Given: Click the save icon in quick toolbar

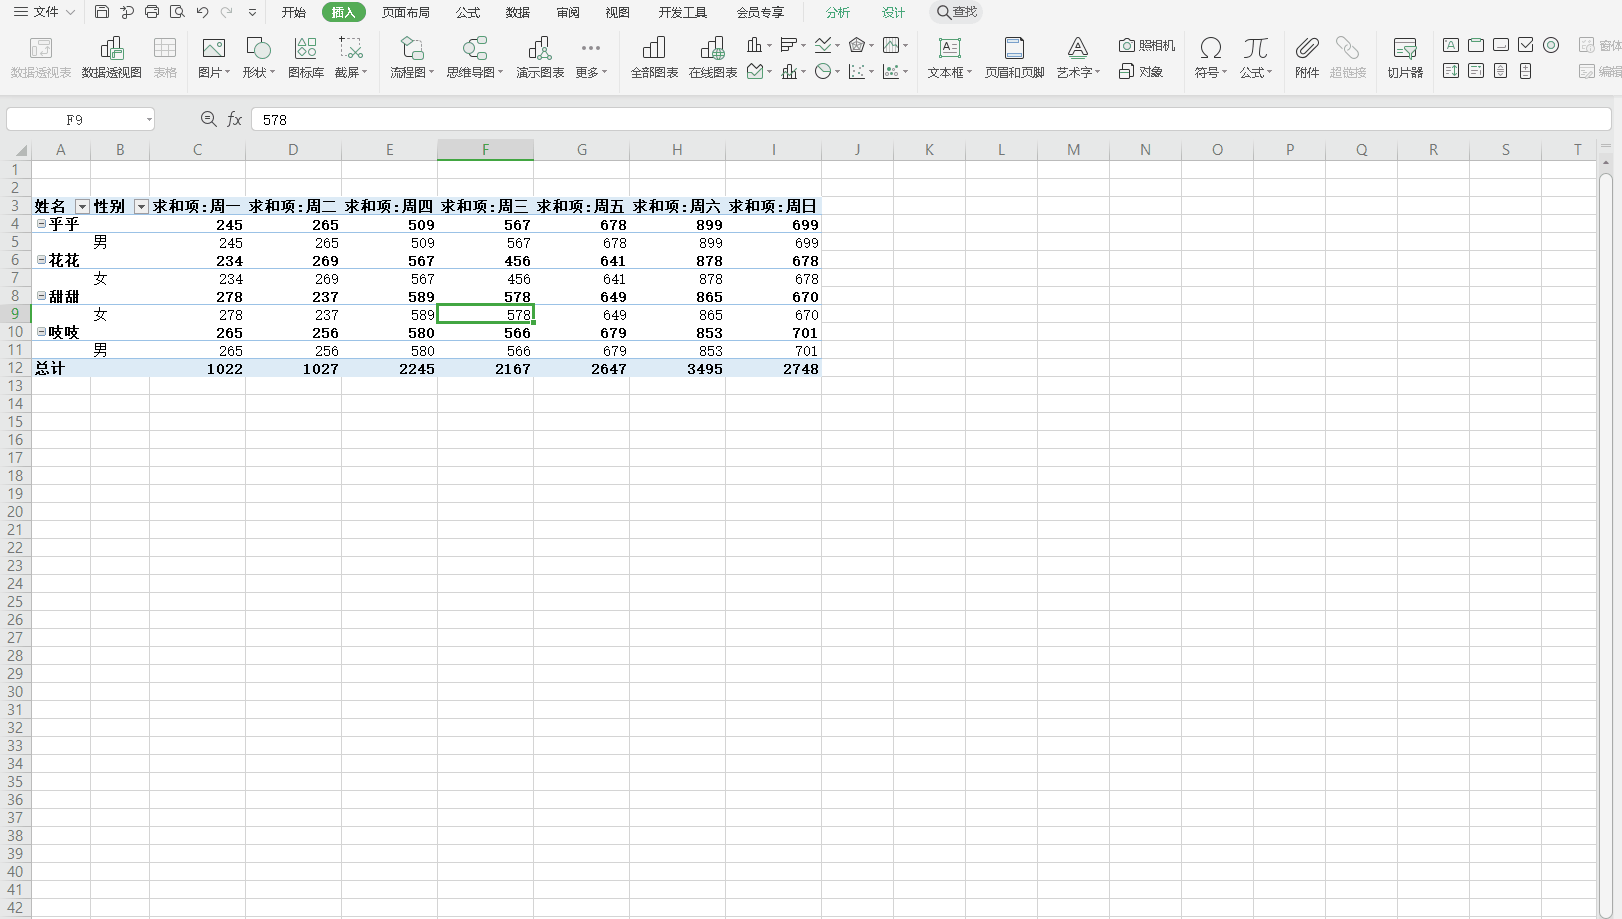Looking at the screenshot, I should click(x=102, y=12).
